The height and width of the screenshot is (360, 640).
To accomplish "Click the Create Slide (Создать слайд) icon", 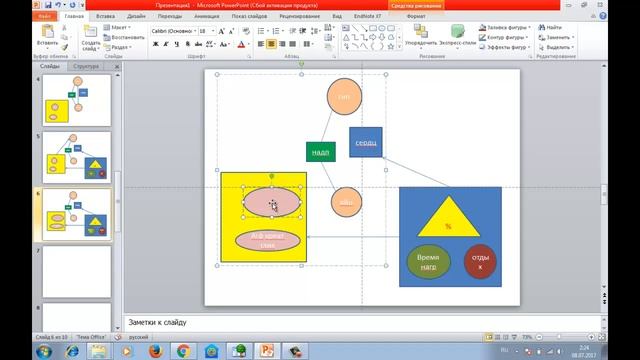I will point(90,32).
